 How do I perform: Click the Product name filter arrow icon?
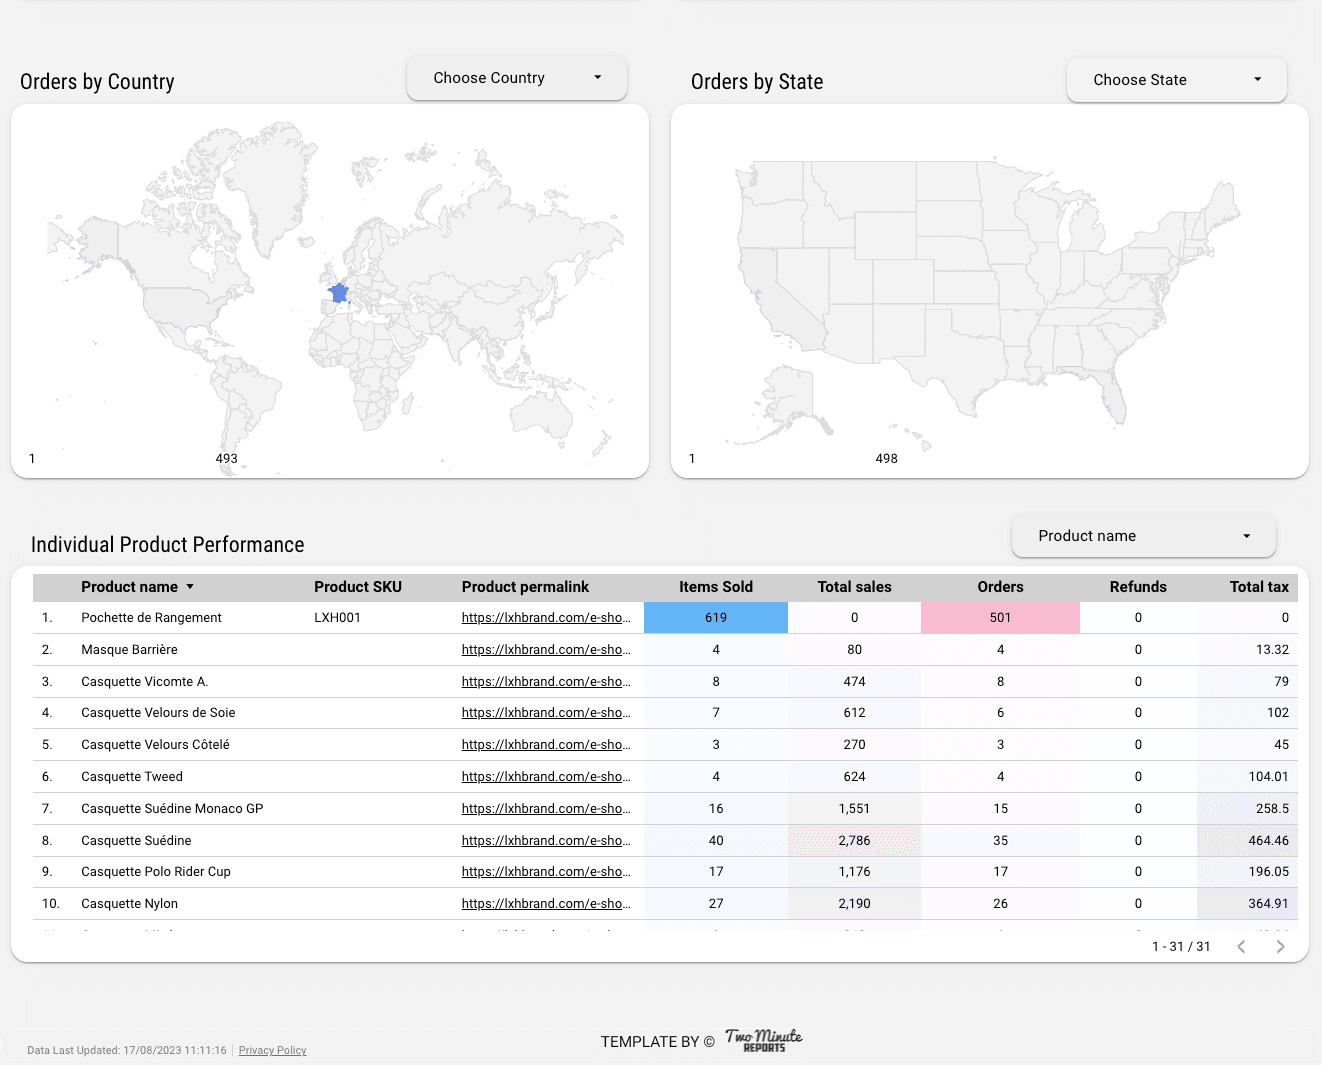click(x=1247, y=536)
